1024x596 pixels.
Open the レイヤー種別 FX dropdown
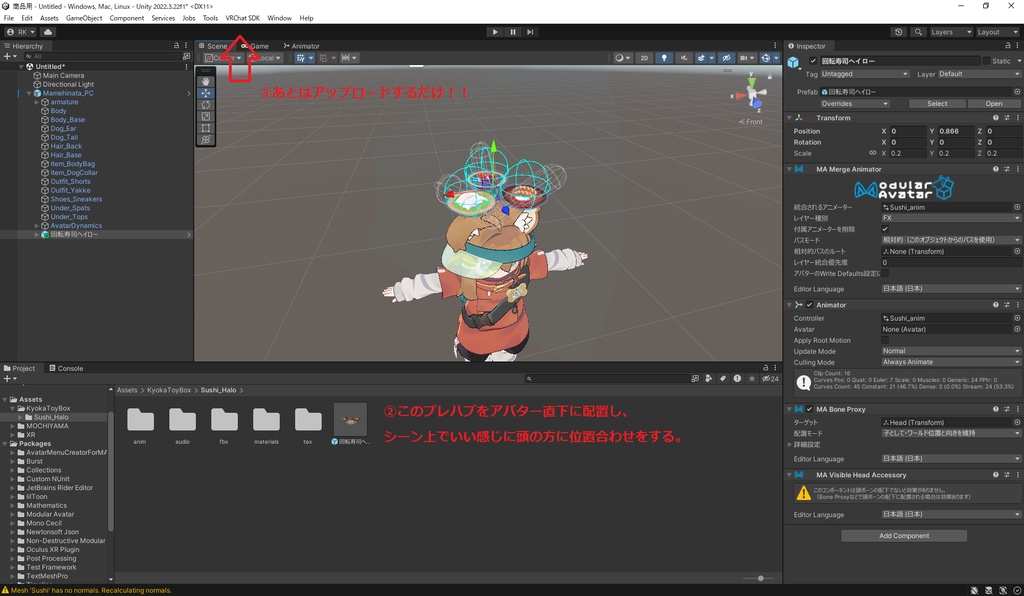pyautogui.click(x=951, y=218)
